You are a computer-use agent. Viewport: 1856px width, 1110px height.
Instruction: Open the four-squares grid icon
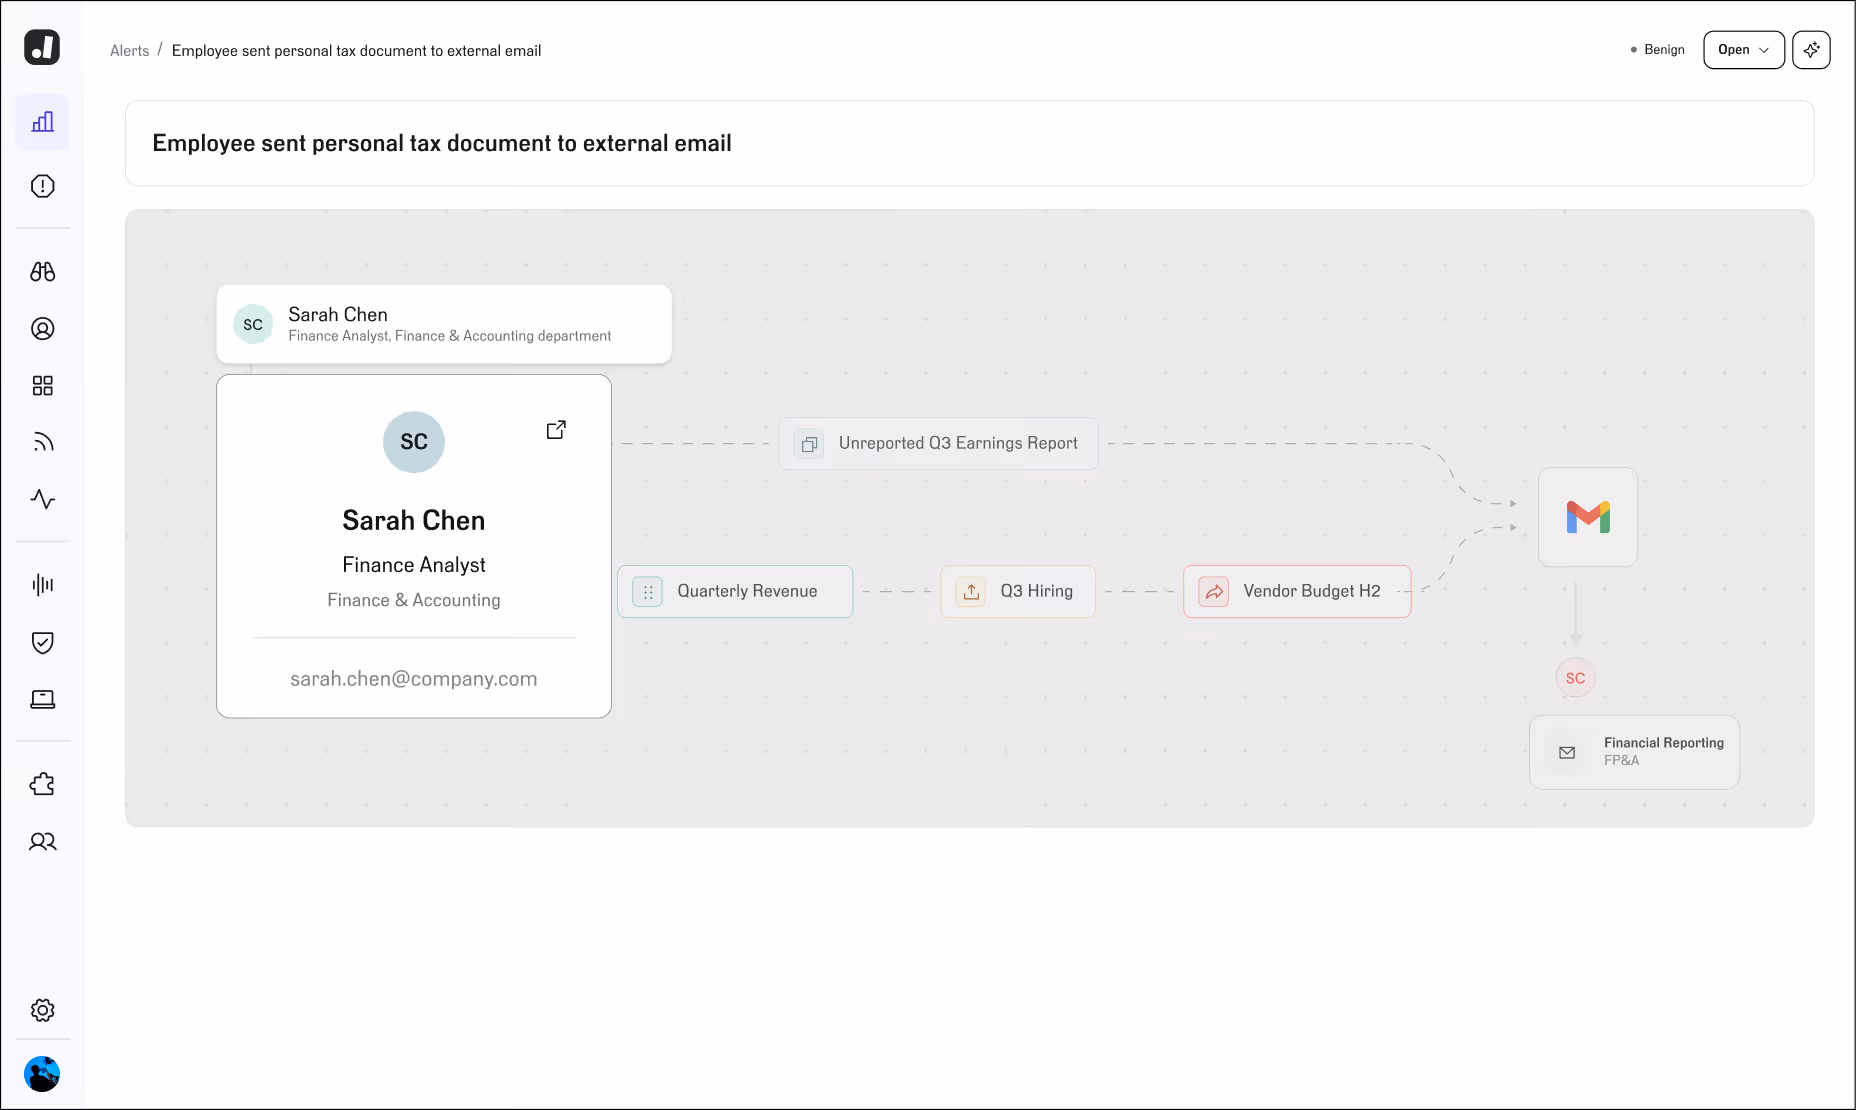(42, 386)
